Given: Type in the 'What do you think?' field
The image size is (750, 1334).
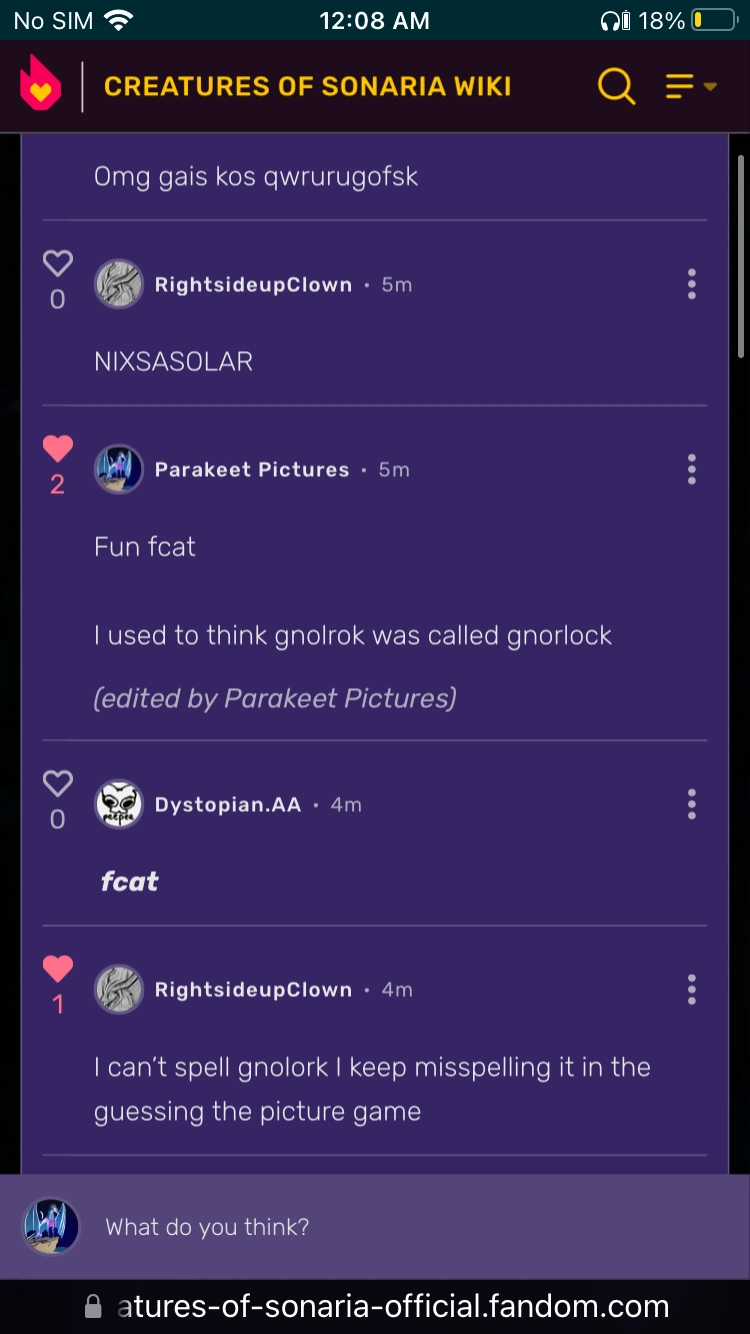Looking at the screenshot, I should point(400,1227).
